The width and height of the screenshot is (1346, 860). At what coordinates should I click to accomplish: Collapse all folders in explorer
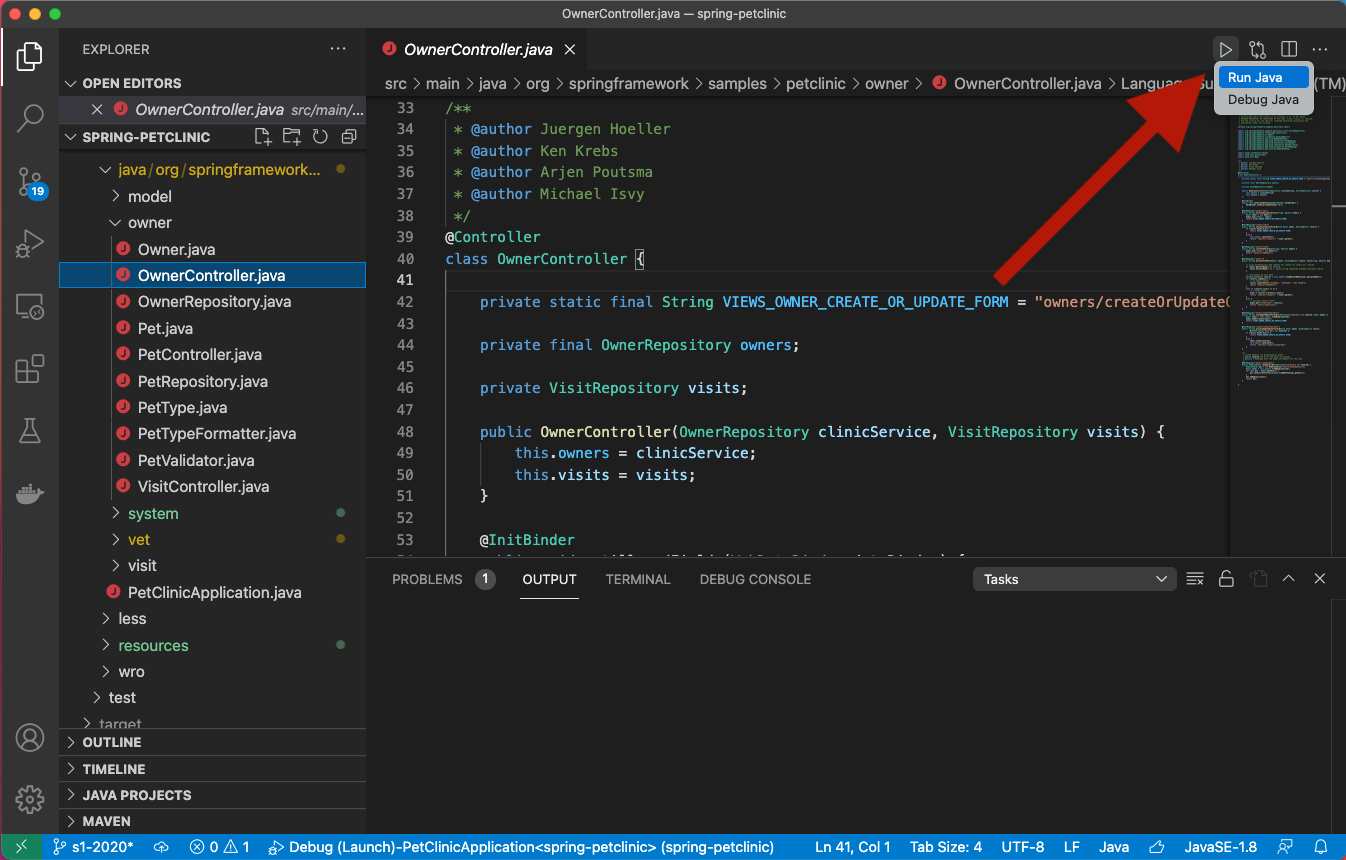(x=349, y=137)
